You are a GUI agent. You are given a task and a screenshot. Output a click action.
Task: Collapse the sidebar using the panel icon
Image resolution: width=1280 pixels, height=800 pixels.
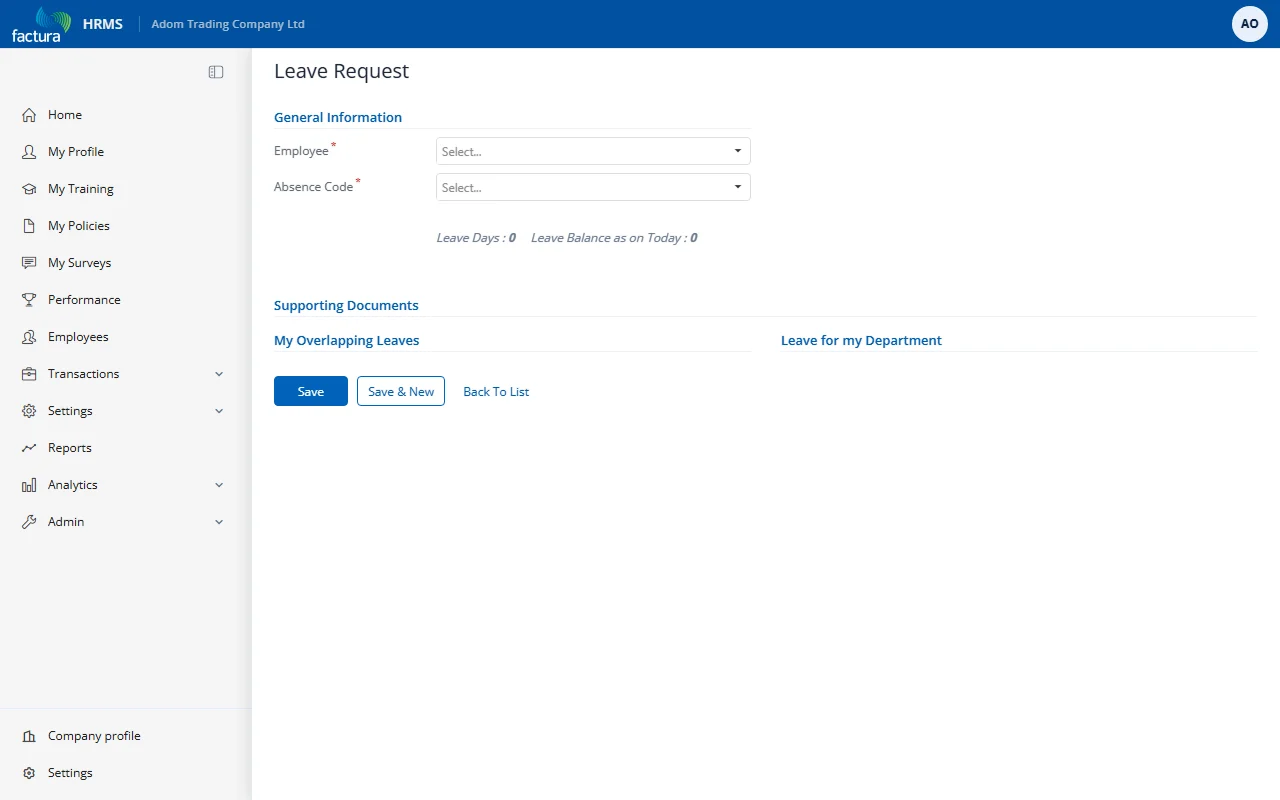pyautogui.click(x=216, y=72)
